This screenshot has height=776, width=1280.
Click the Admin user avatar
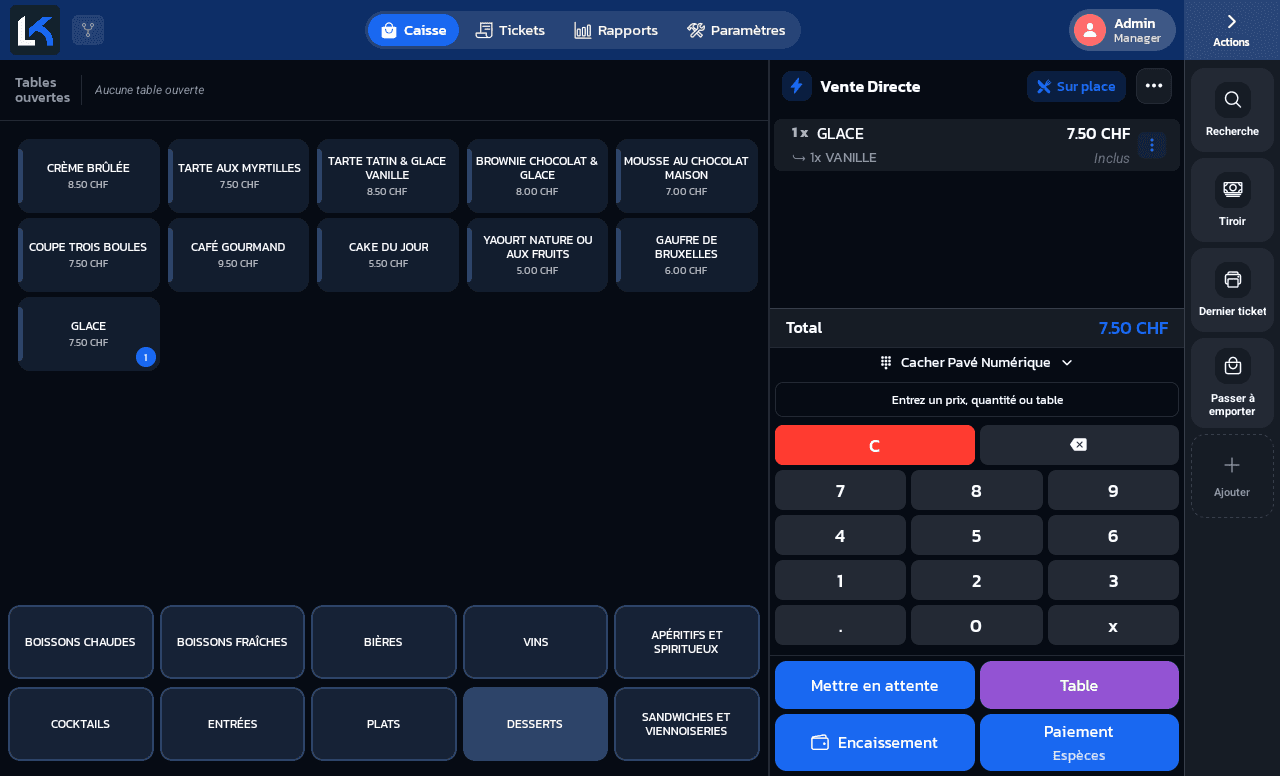pyautogui.click(x=1090, y=30)
